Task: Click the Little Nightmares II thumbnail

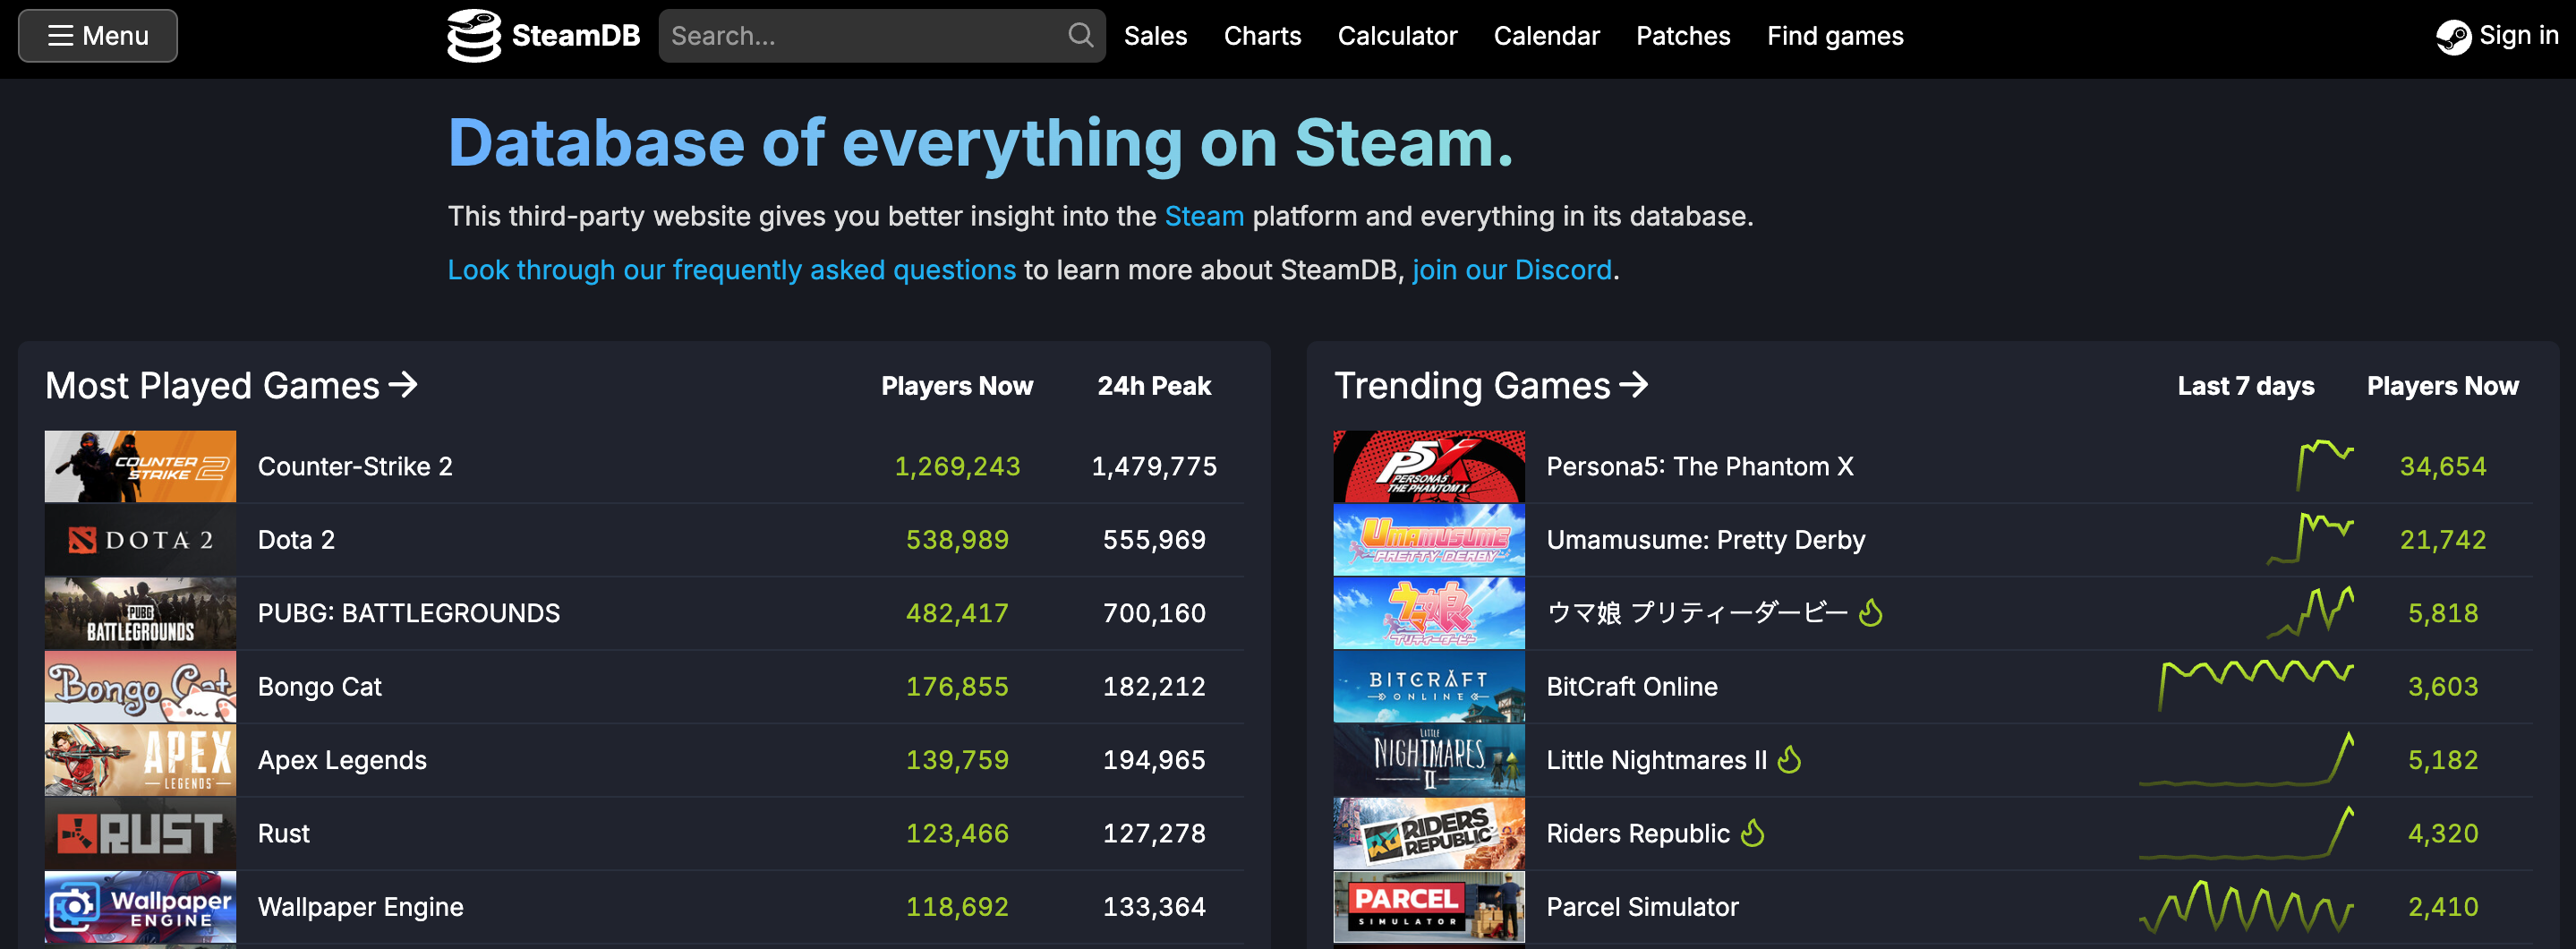Action: (1429, 760)
